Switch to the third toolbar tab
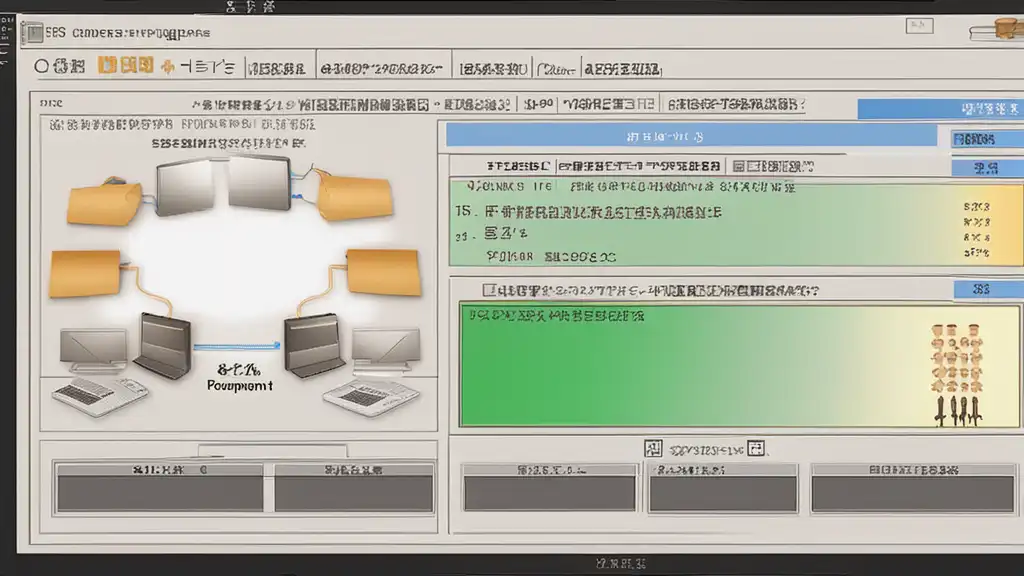Viewport: 1024px width, 576px height. tap(492, 69)
